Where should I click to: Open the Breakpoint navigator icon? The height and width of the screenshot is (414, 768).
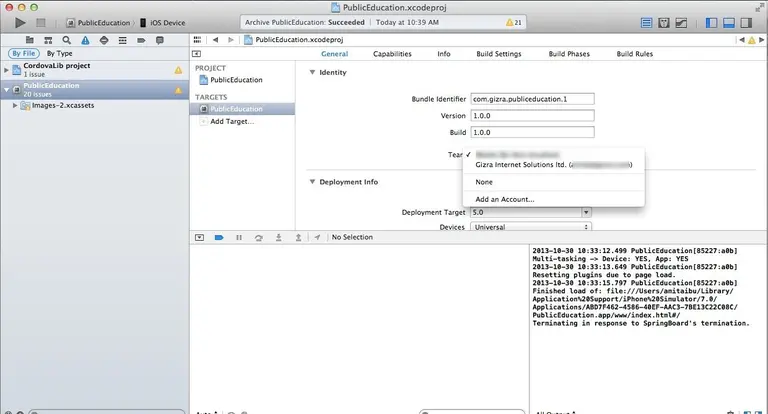click(x=141, y=40)
